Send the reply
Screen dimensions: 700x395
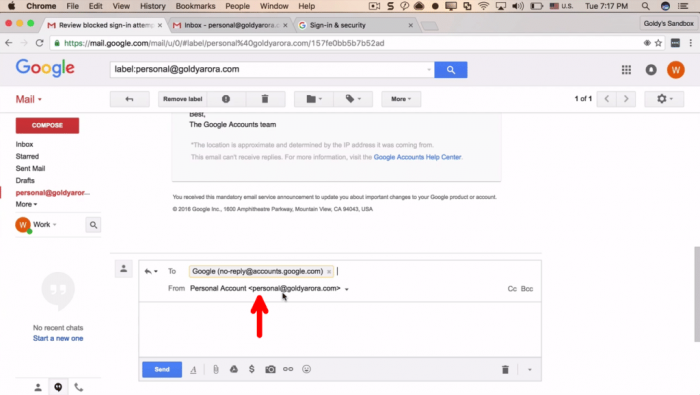click(x=162, y=370)
